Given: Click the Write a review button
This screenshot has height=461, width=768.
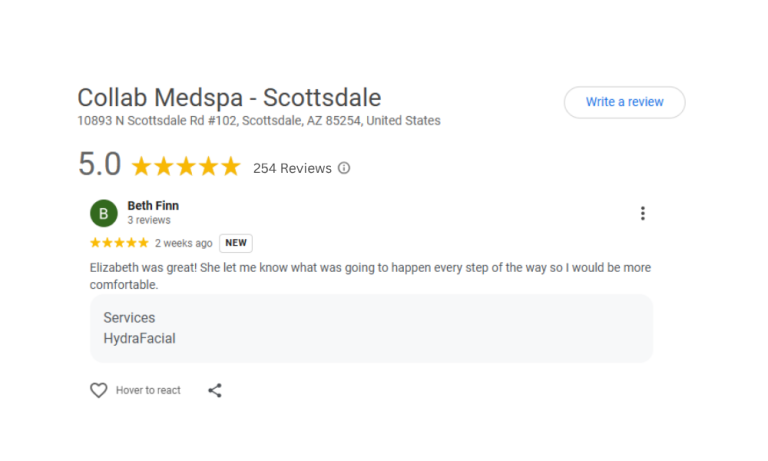Looking at the screenshot, I should pyautogui.click(x=624, y=102).
